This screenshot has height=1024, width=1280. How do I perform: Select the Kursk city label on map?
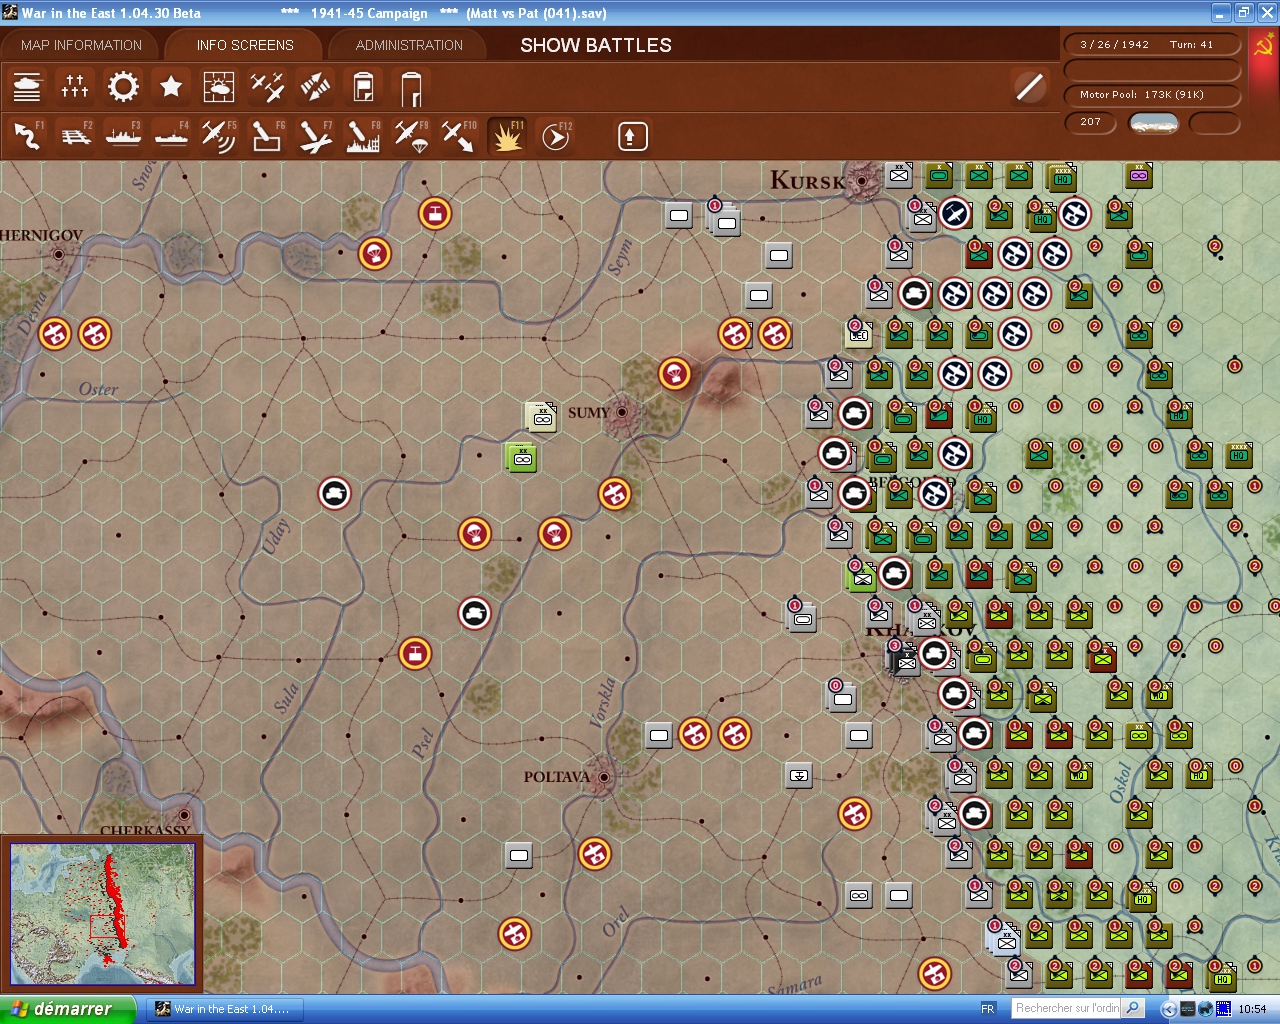pos(808,181)
